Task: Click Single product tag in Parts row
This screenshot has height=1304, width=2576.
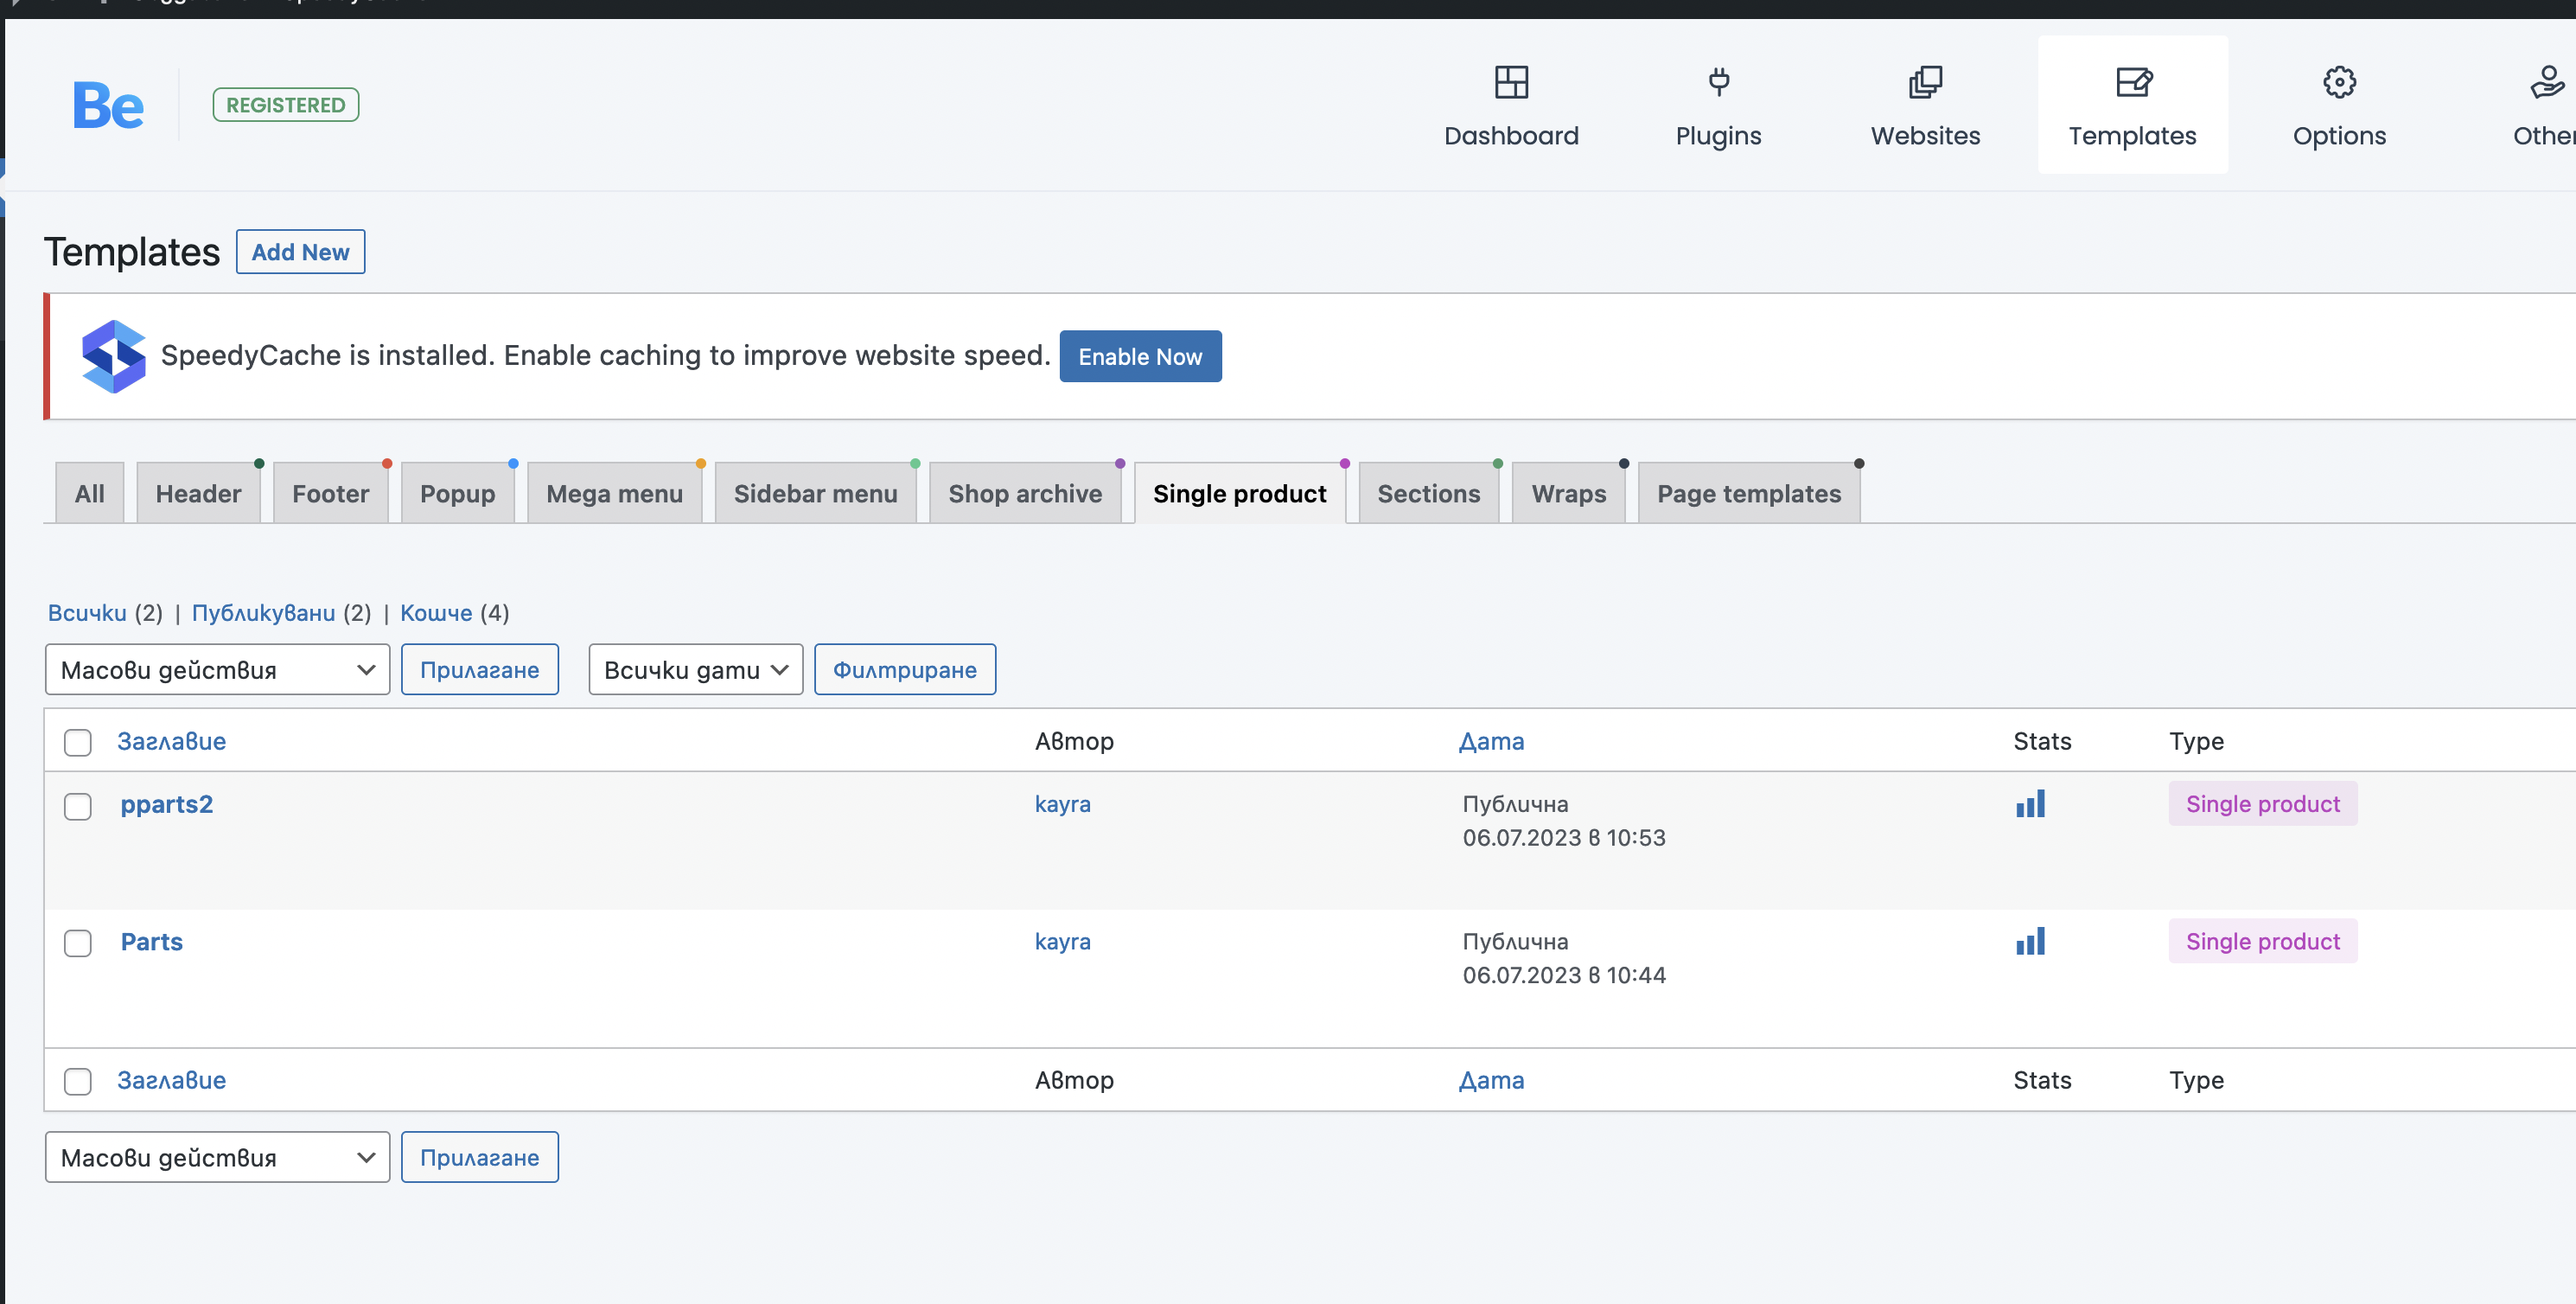Action: (x=2262, y=940)
